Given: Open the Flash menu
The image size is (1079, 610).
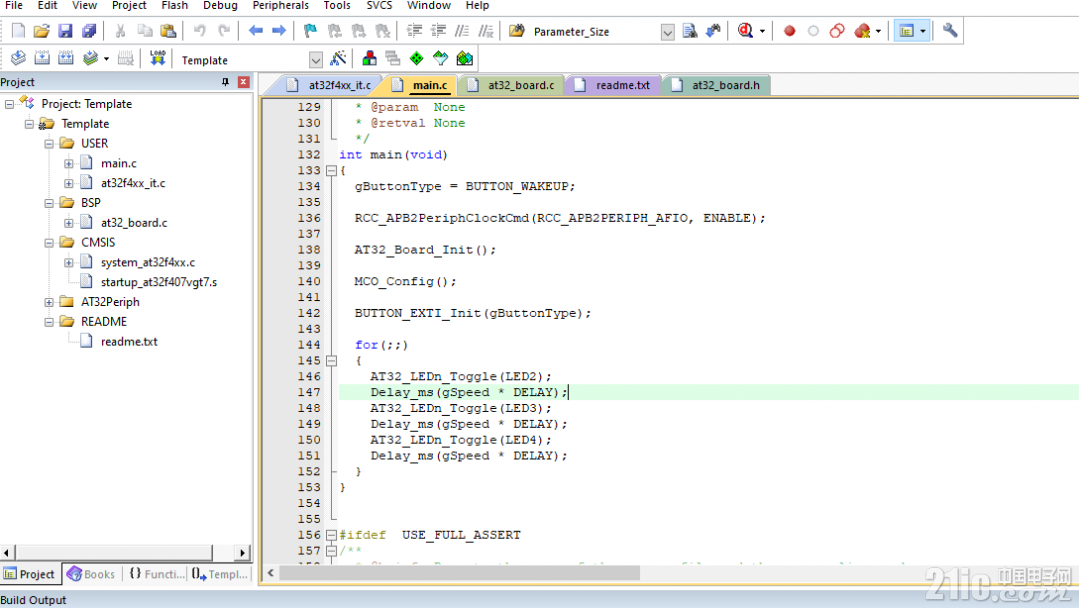Looking at the screenshot, I should (175, 6).
